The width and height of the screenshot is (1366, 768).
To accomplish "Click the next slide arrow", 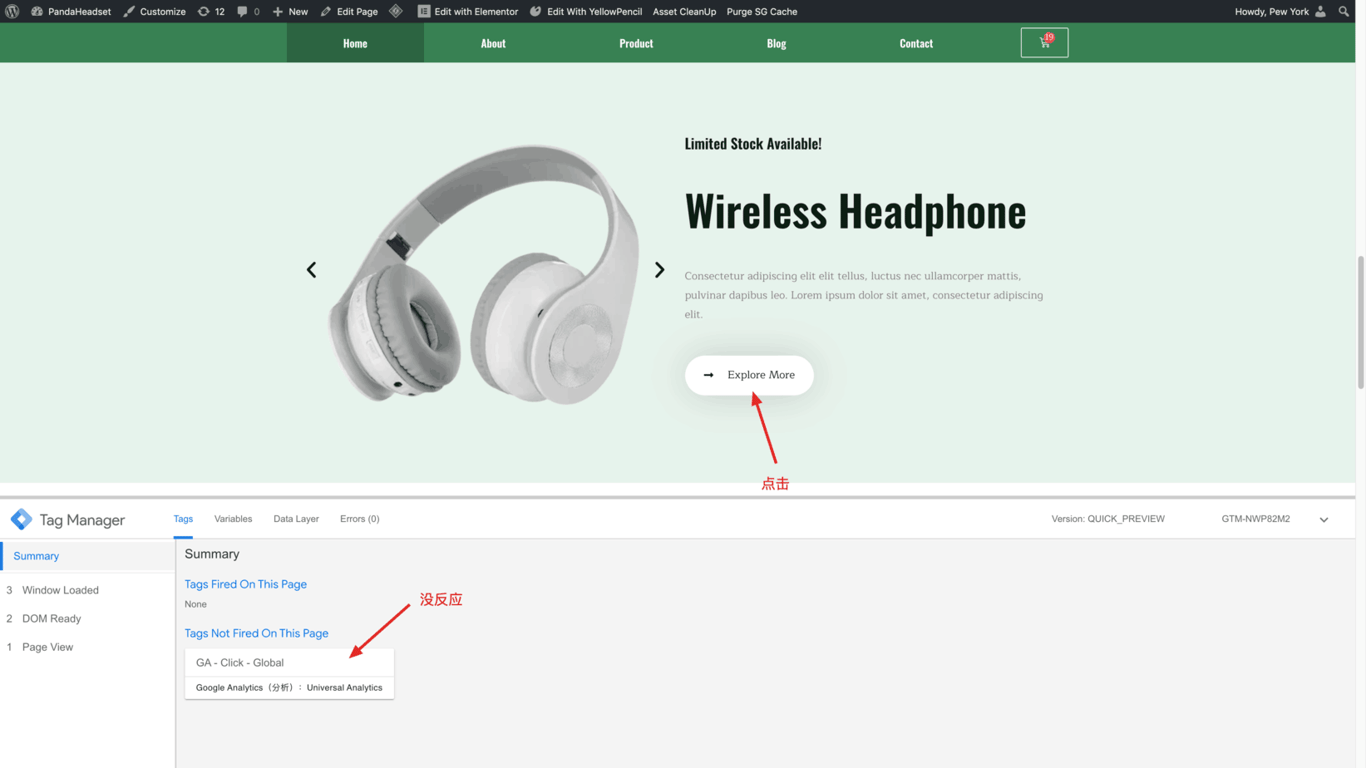I will pos(659,270).
